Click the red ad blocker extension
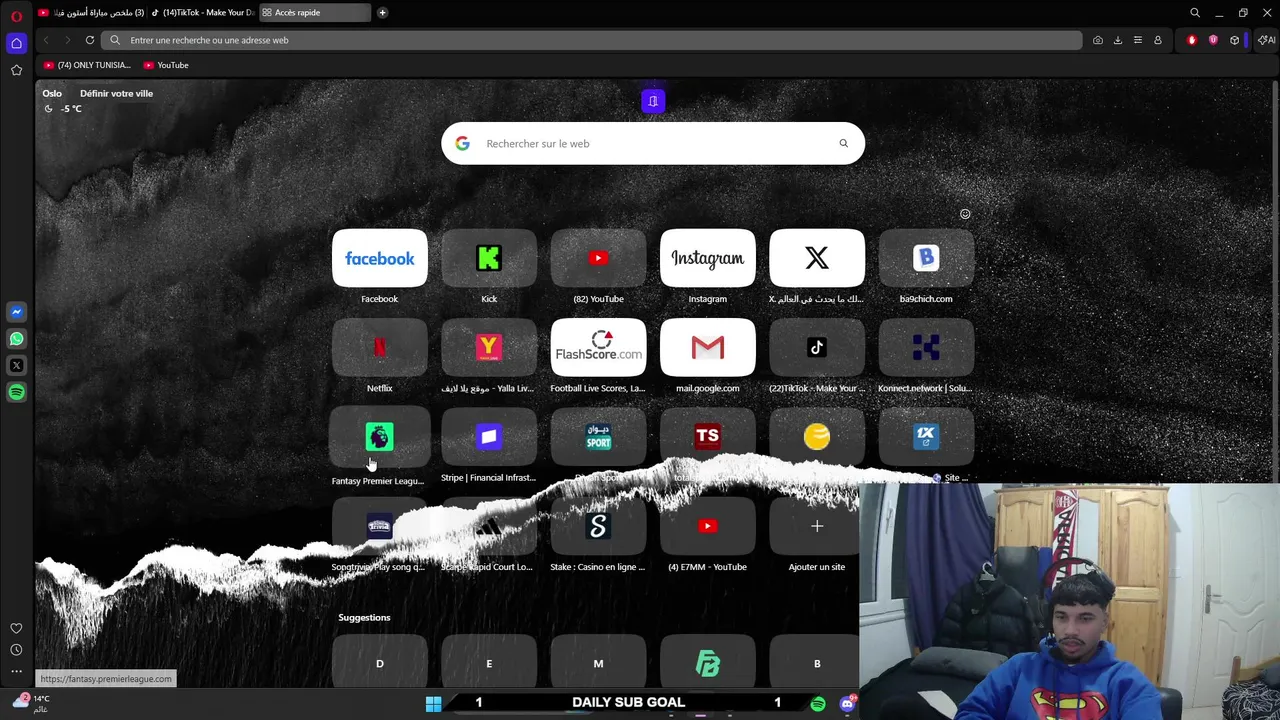Image resolution: width=1280 pixels, height=720 pixels. click(x=1192, y=40)
